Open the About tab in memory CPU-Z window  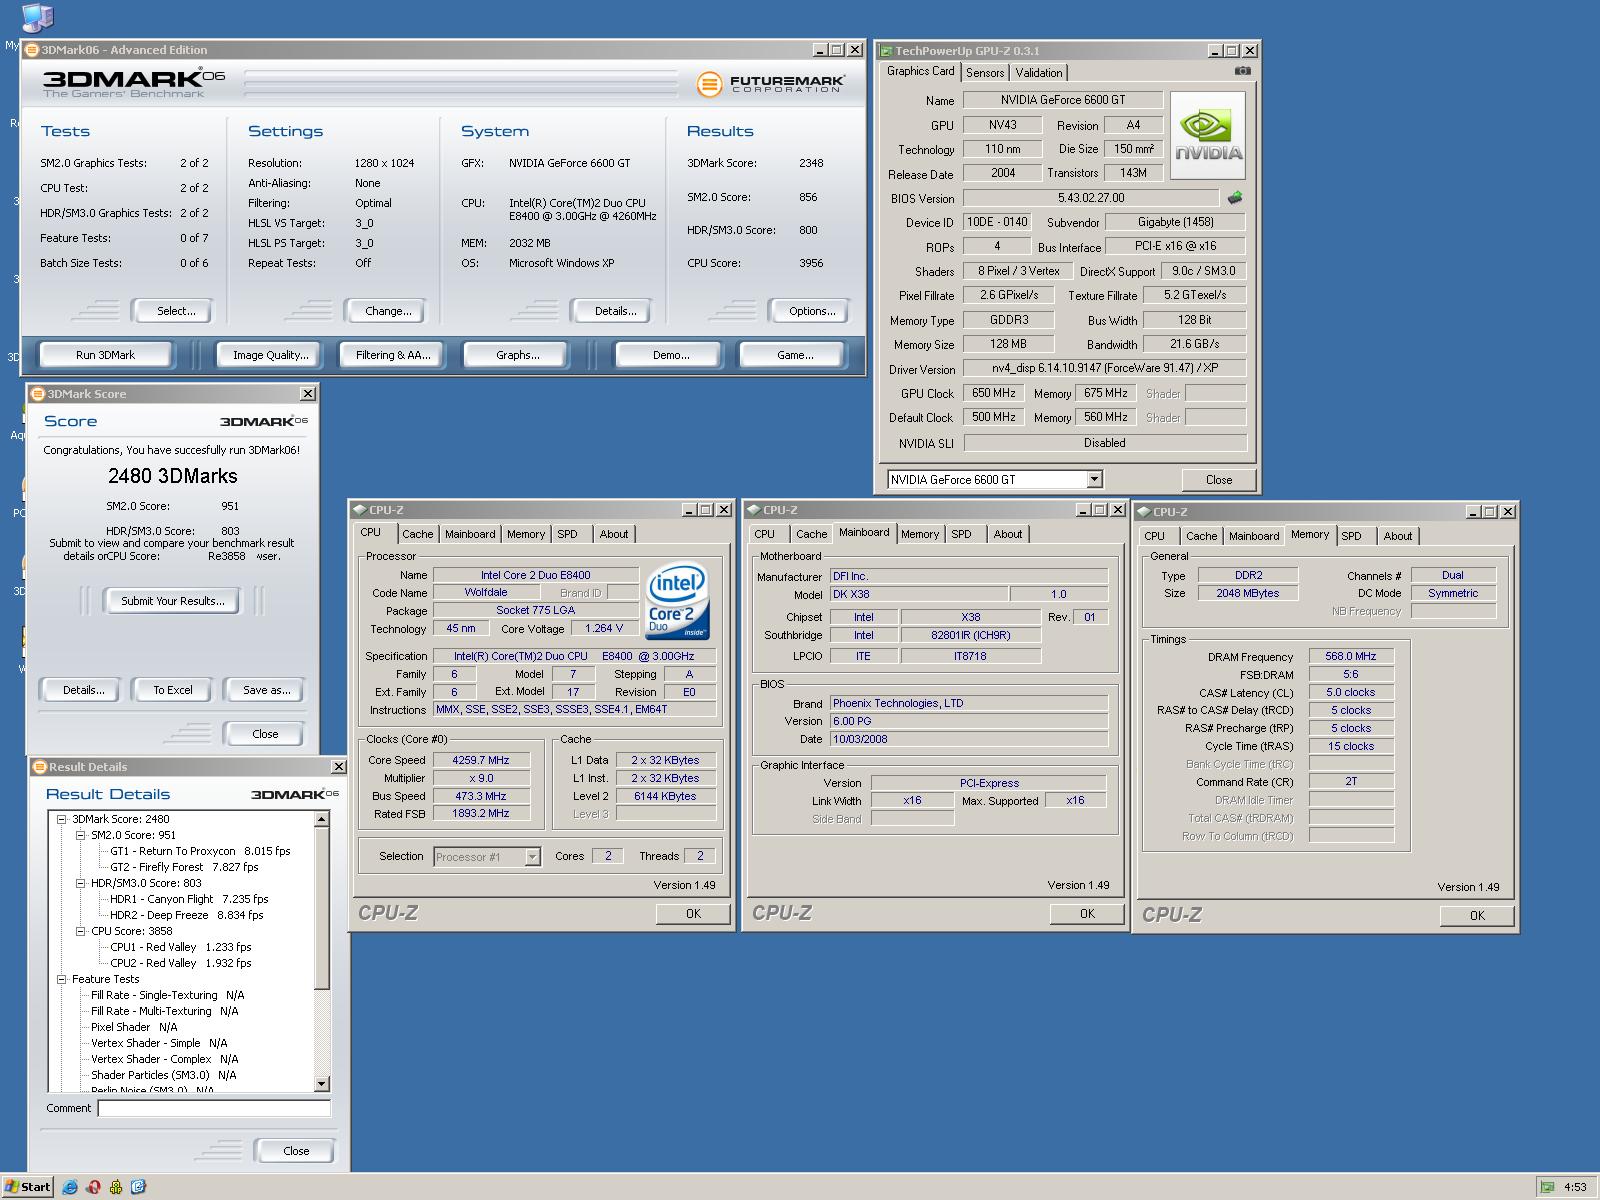click(x=1398, y=536)
